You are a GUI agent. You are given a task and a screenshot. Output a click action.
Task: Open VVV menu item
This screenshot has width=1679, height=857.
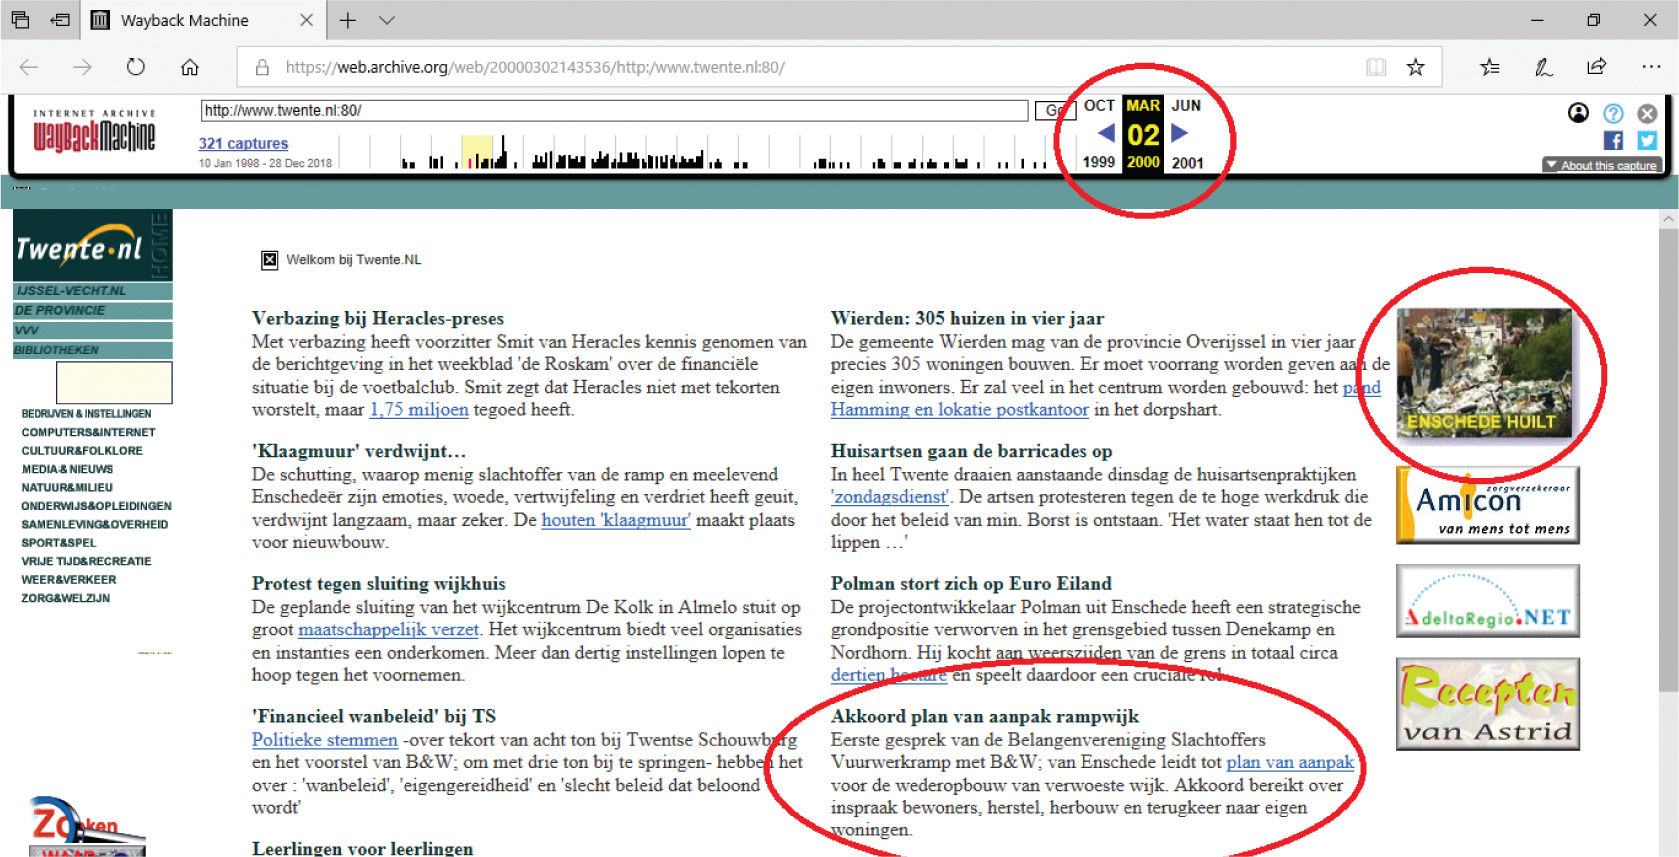[92, 330]
